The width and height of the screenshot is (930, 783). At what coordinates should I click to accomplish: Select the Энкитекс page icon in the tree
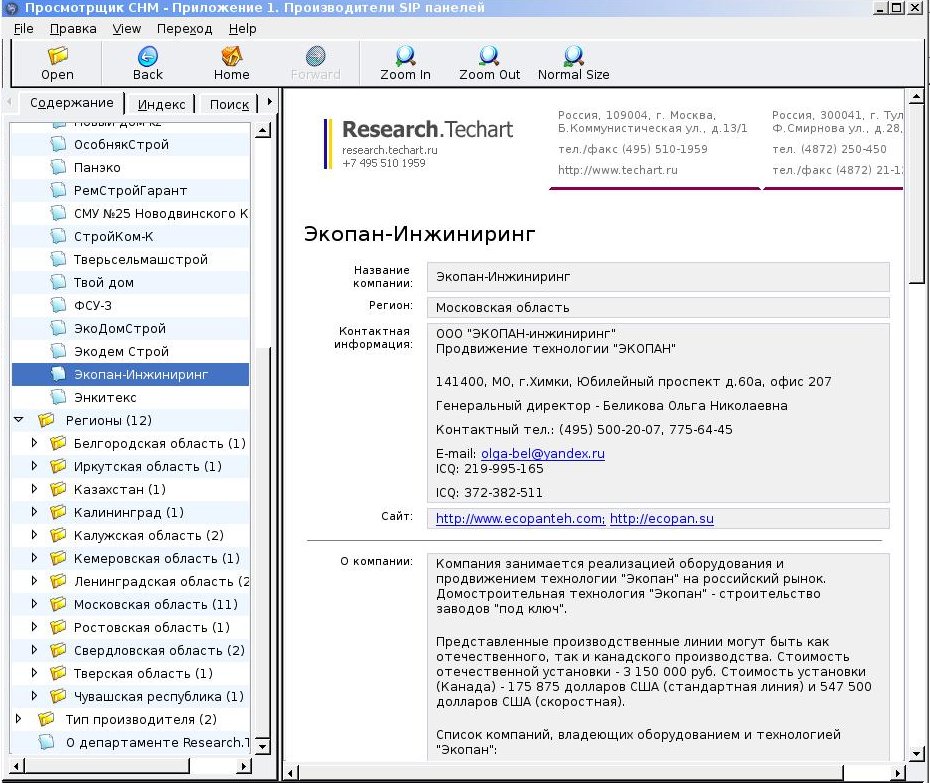(x=58, y=397)
